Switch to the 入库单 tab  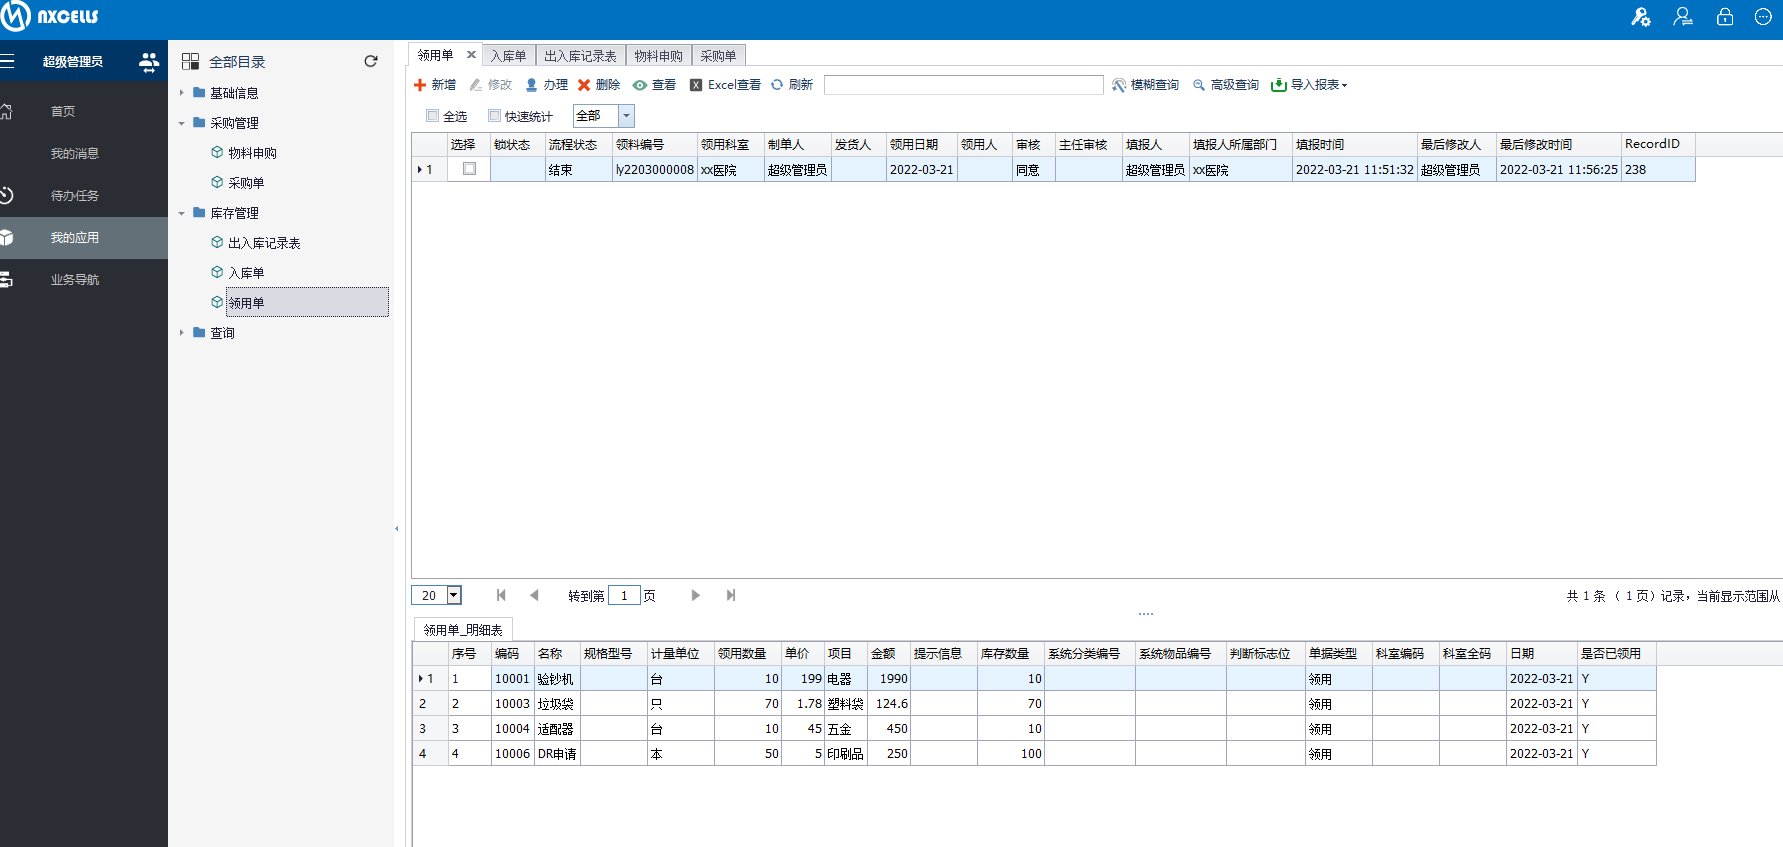(508, 56)
